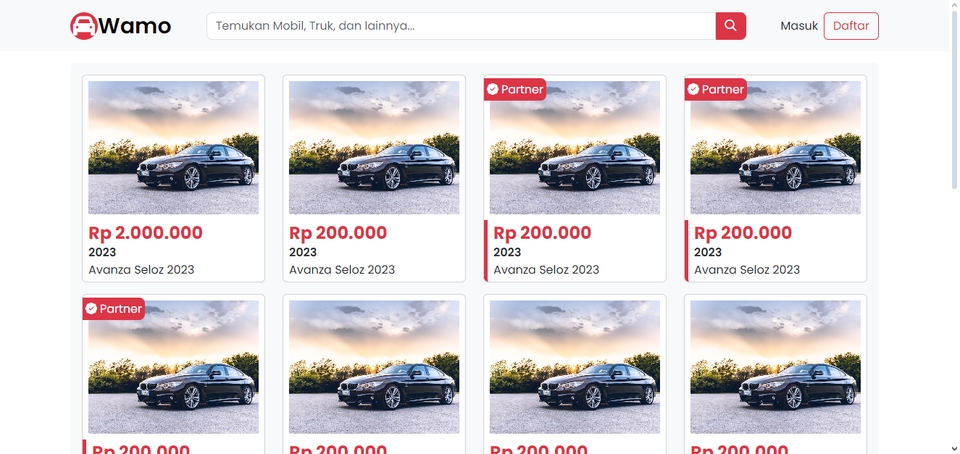The image size is (960, 454).
Task: Click the Rp 200.000 price on third card
Action: point(542,233)
